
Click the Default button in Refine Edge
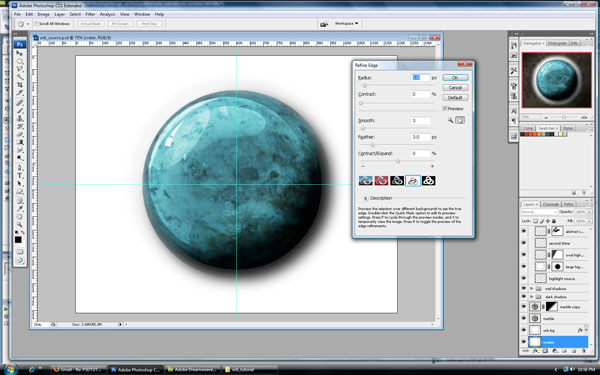point(455,98)
